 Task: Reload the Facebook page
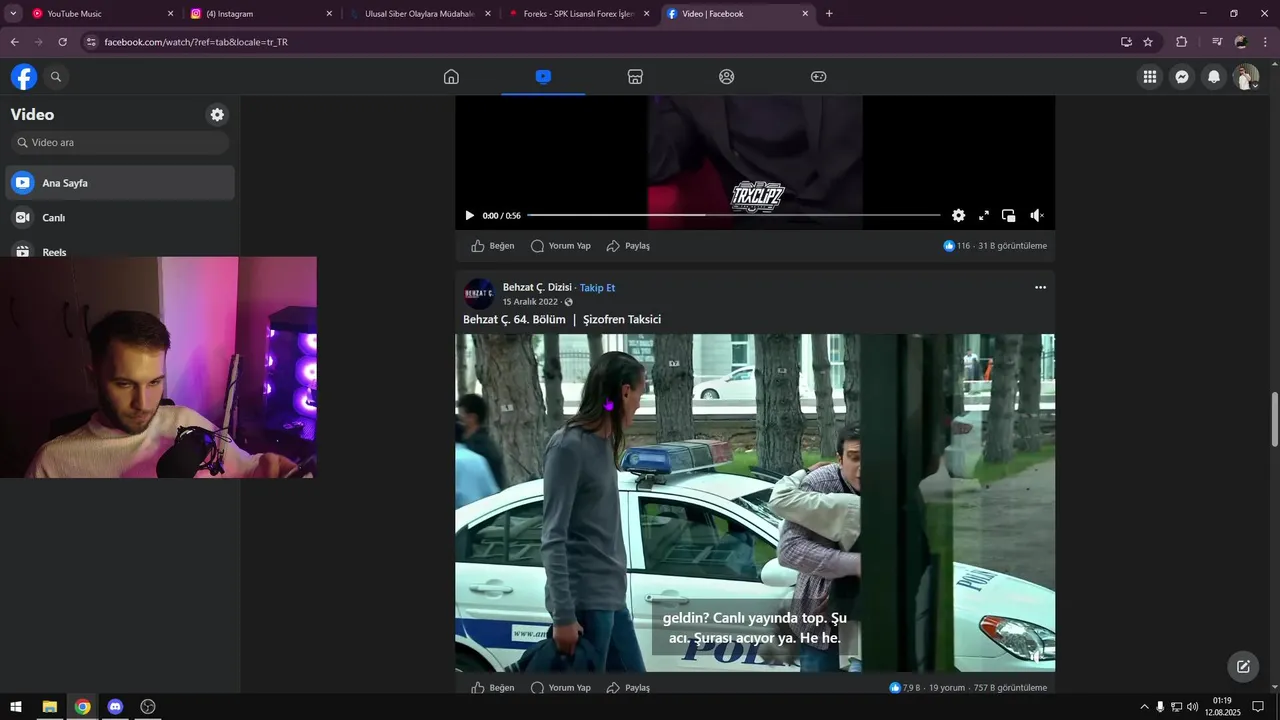click(x=62, y=42)
